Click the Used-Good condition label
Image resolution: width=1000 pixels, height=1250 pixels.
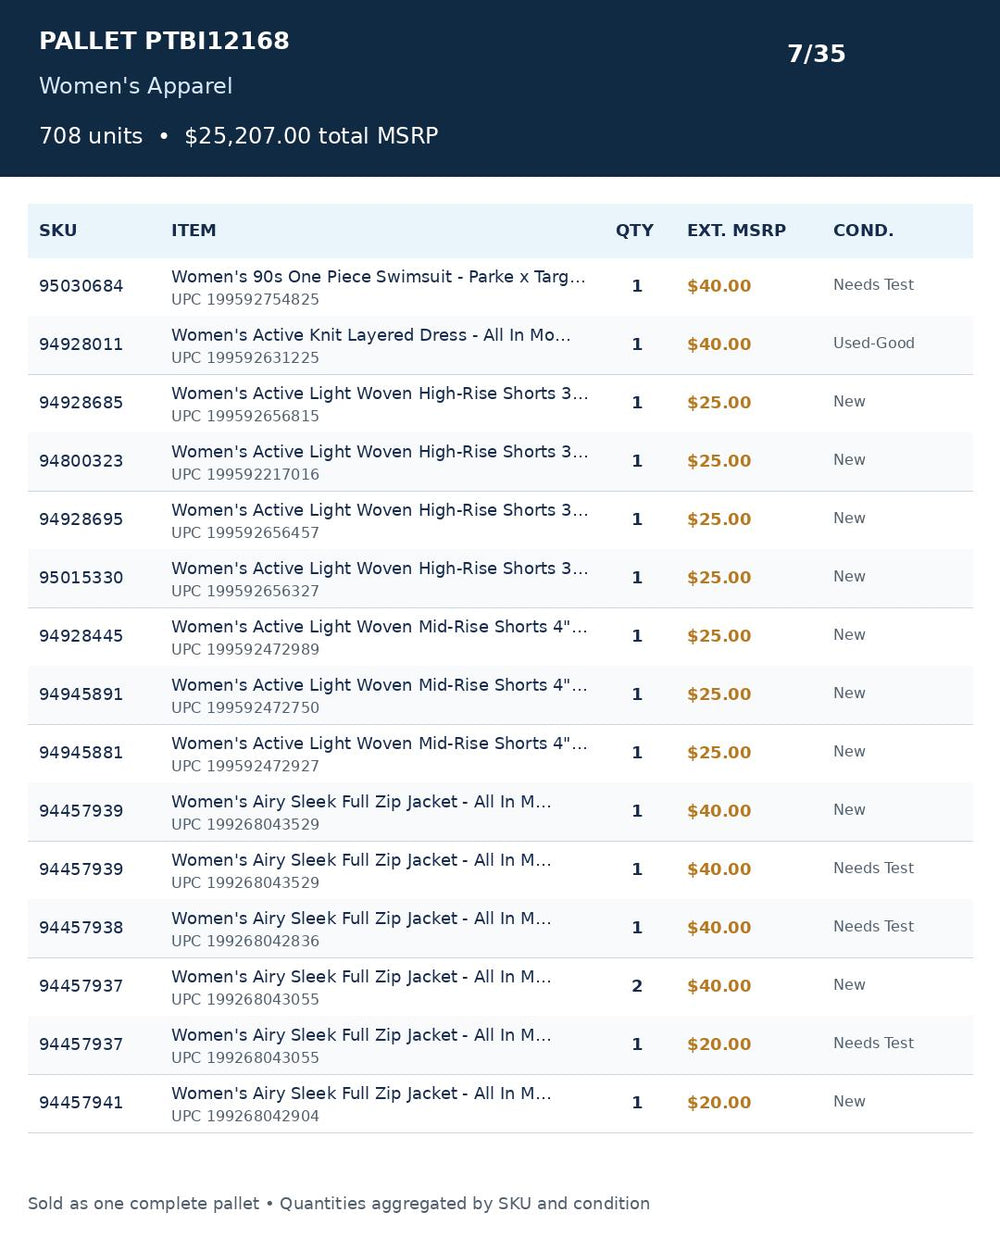(873, 343)
